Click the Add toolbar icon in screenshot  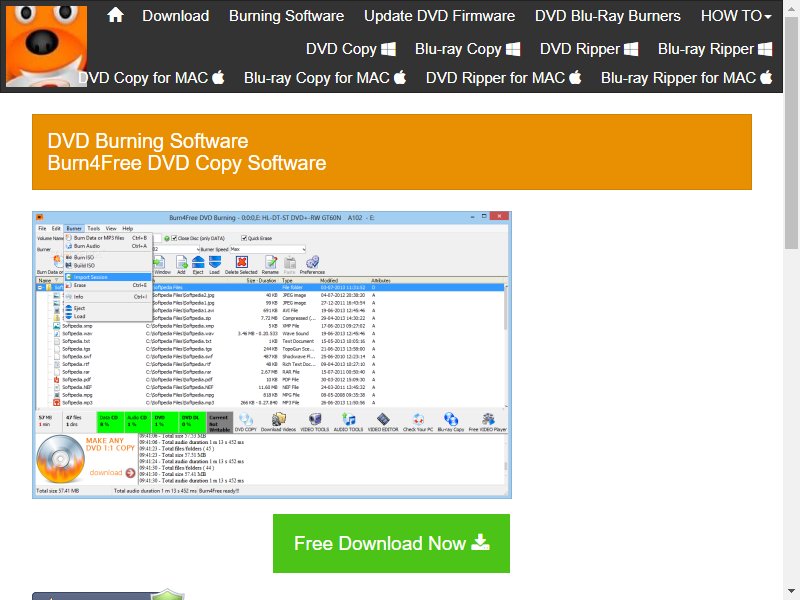pyautogui.click(x=181, y=265)
